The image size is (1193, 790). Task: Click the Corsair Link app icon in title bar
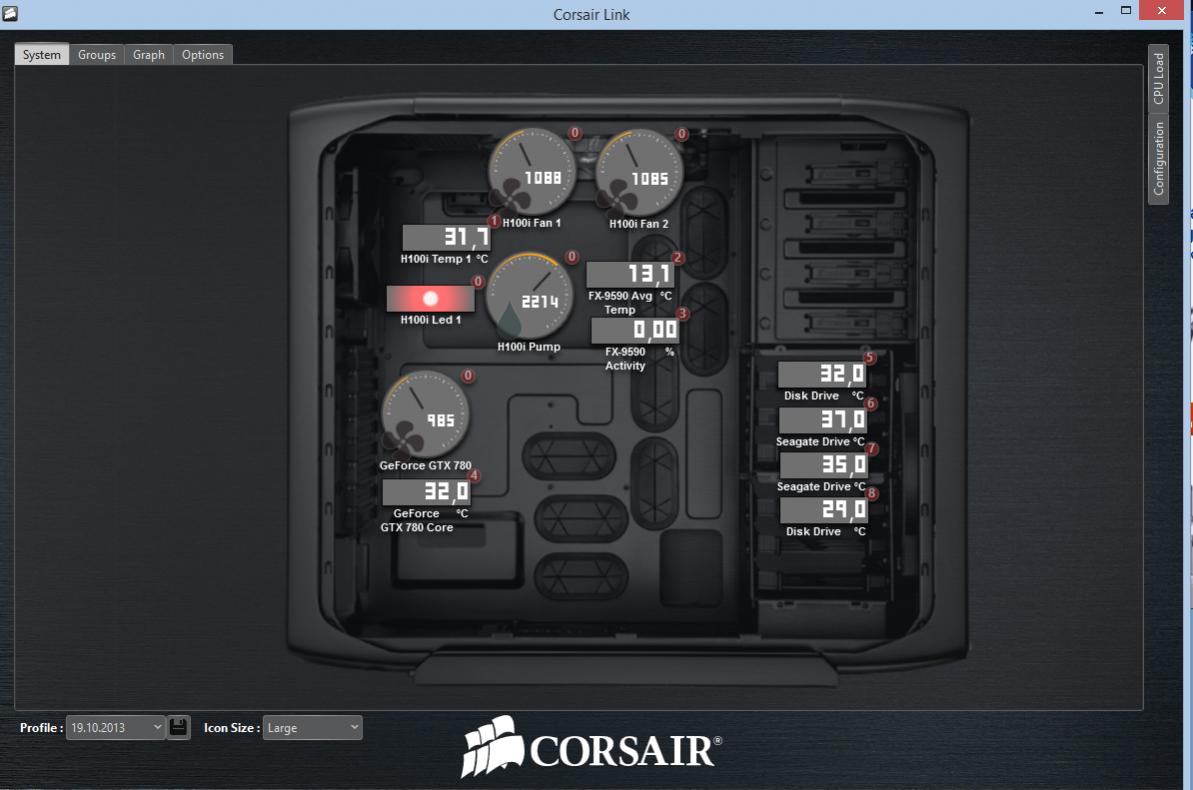point(10,13)
